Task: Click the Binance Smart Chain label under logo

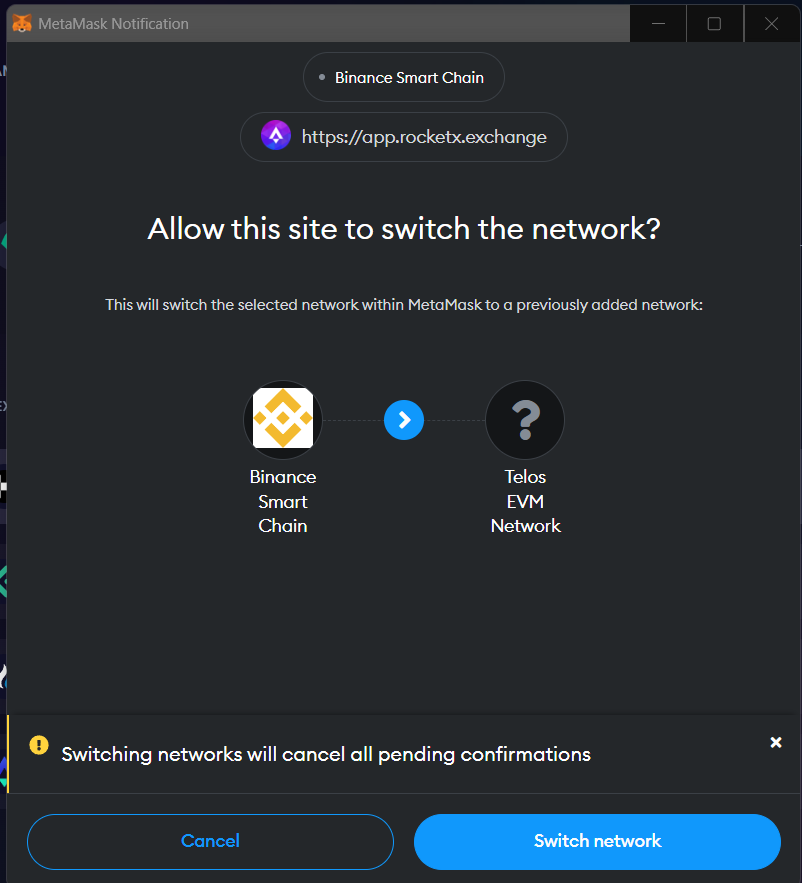Action: pyautogui.click(x=283, y=501)
